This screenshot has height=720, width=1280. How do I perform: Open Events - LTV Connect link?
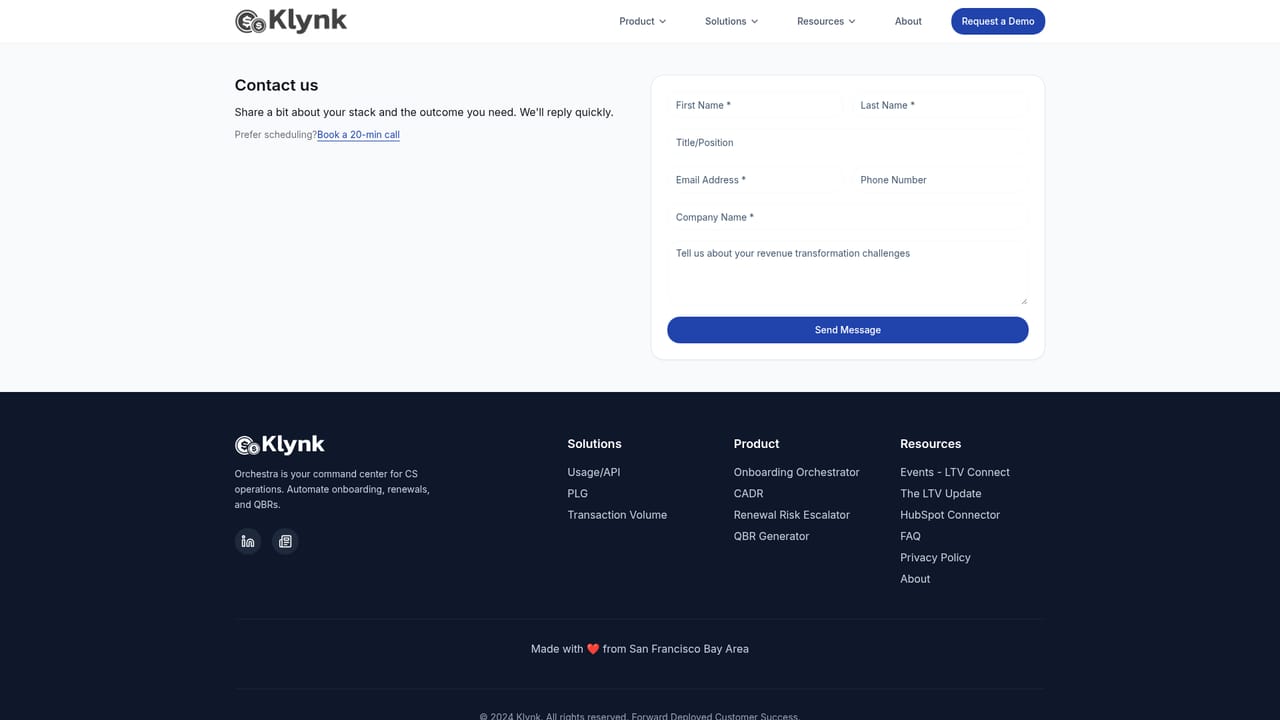(x=955, y=472)
